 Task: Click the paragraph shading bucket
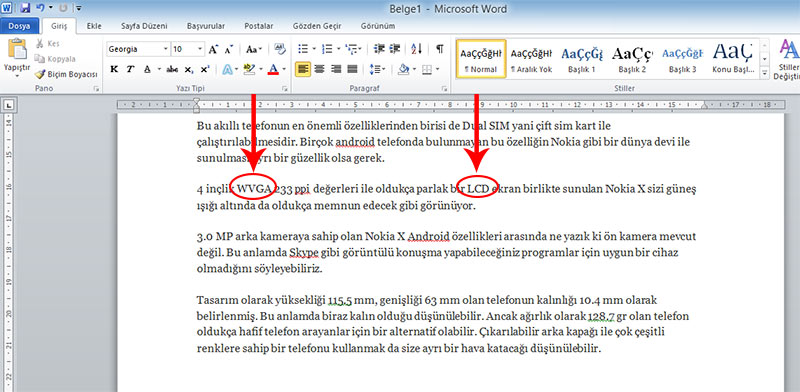(x=404, y=69)
